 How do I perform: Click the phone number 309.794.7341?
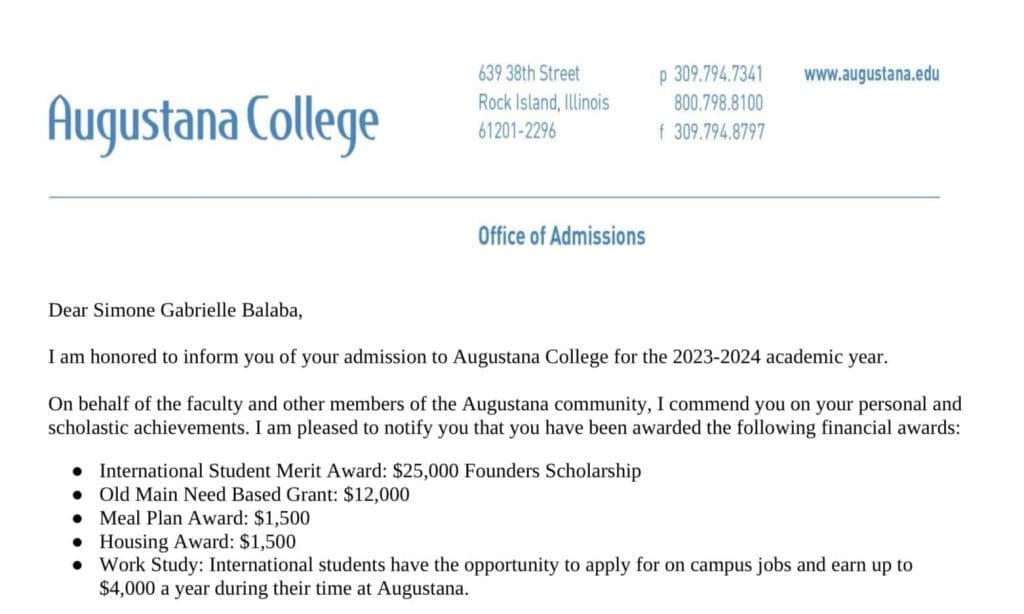click(x=719, y=74)
